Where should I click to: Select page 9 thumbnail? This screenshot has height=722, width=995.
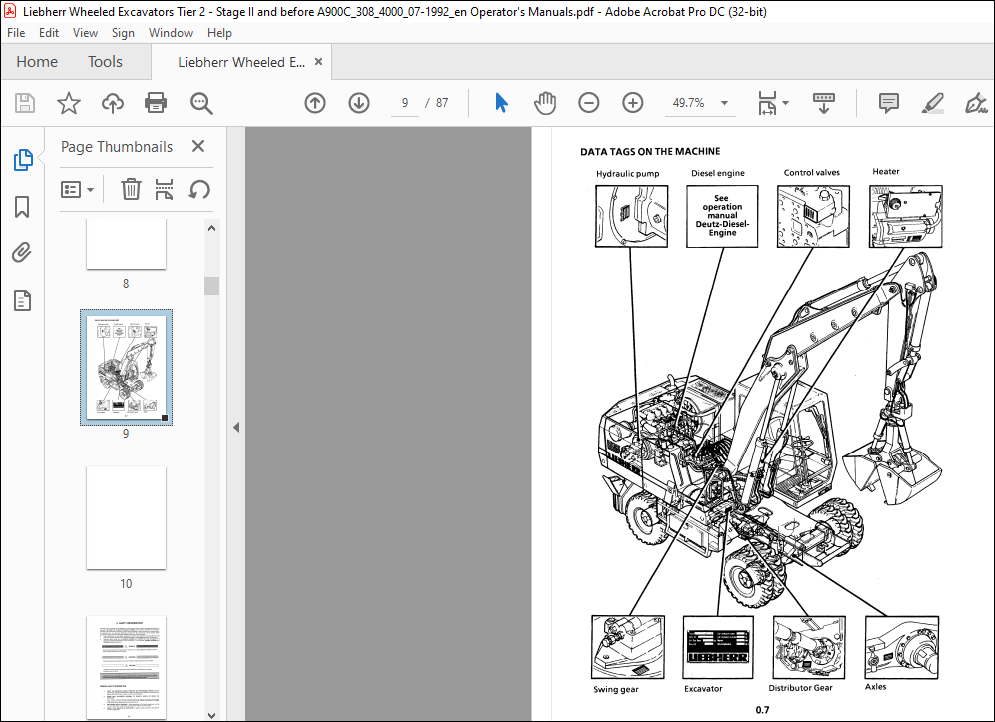point(126,367)
